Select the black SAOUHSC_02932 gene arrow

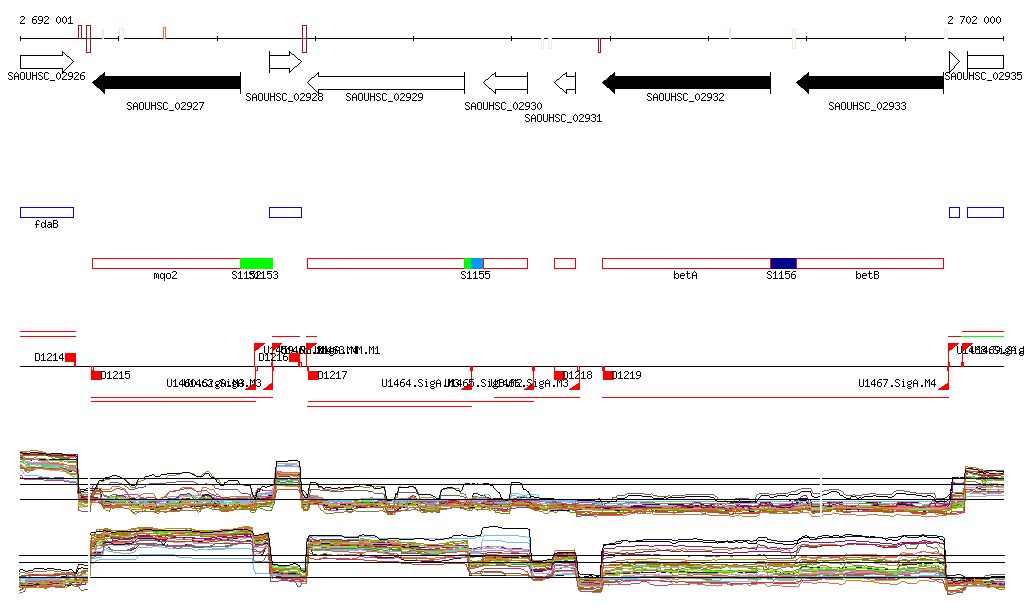click(686, 83)
